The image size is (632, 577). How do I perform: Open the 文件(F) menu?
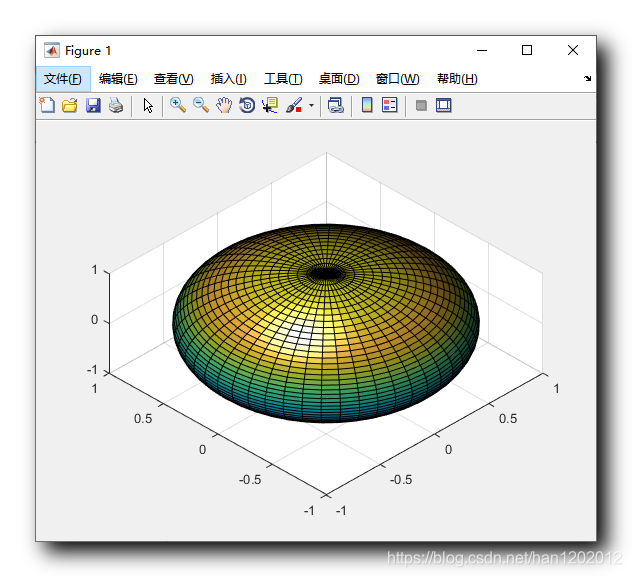[x=63, y=79]
